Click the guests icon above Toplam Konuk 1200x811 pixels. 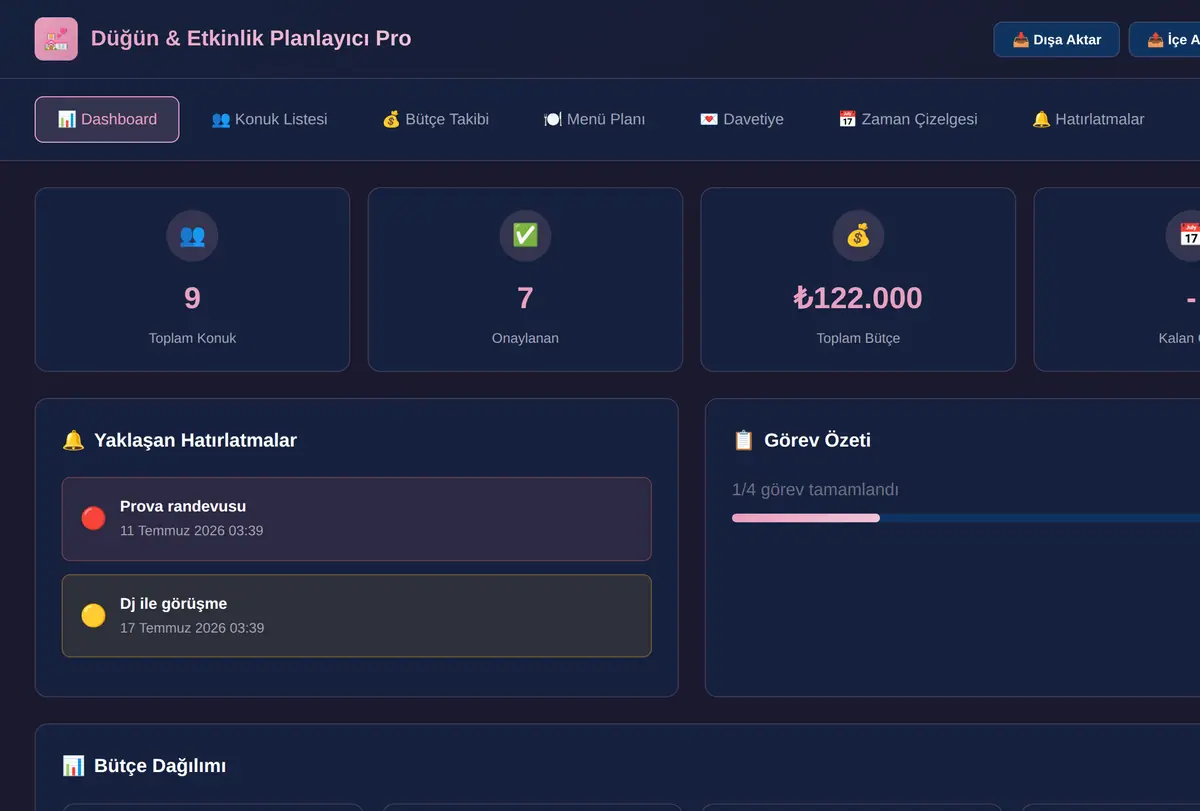192,236
